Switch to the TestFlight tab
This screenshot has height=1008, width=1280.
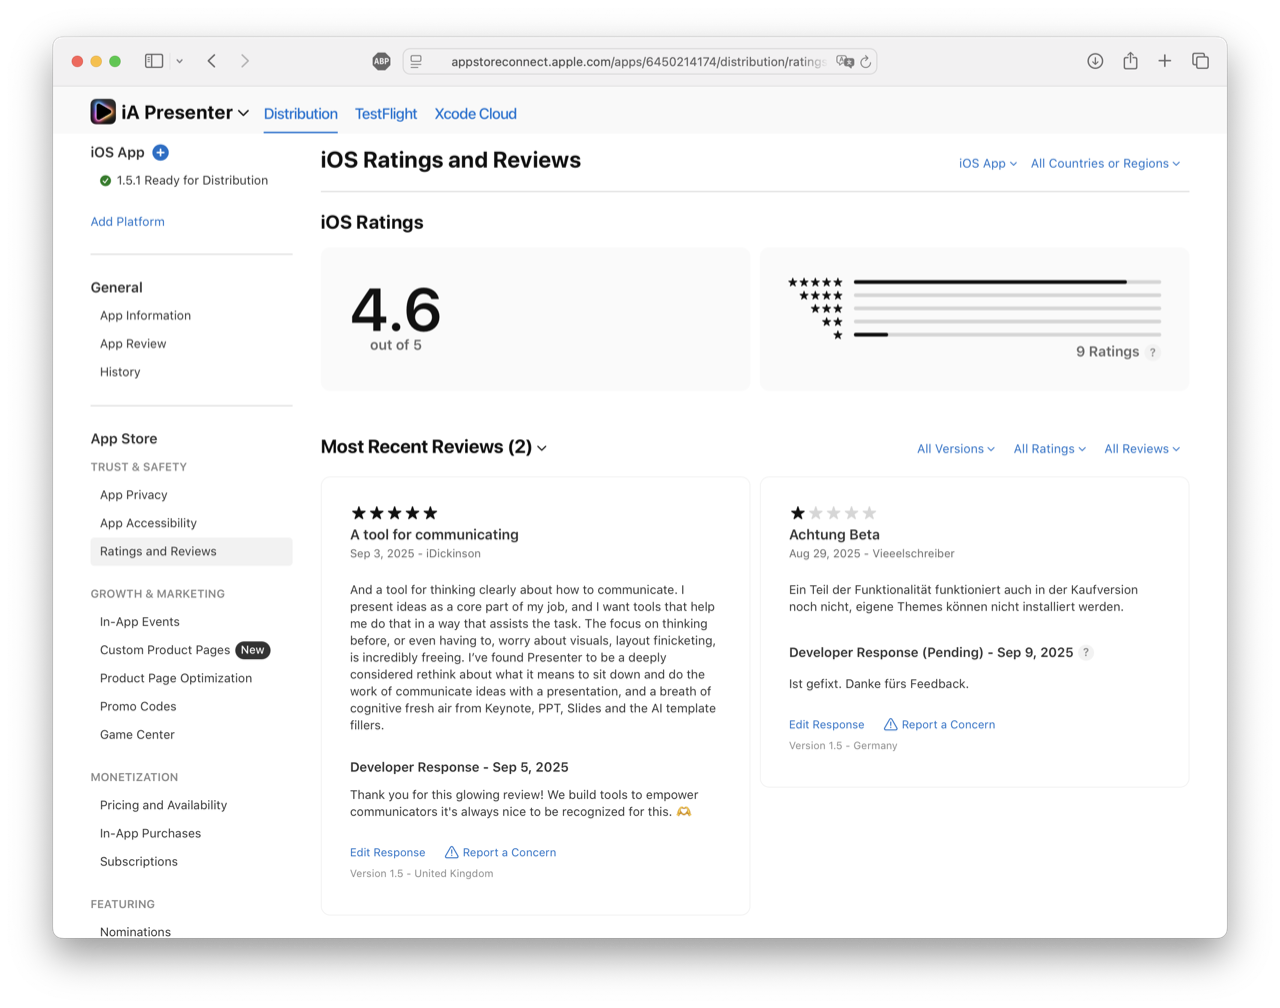386,114
